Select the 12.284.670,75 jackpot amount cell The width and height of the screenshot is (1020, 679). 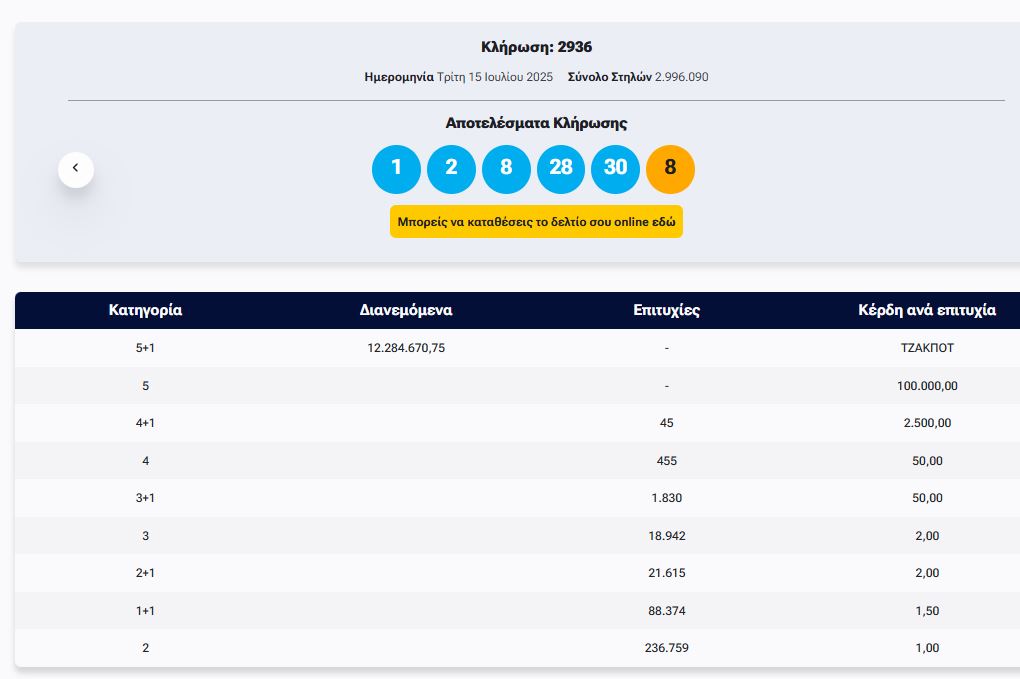click(x=406, y=348)
